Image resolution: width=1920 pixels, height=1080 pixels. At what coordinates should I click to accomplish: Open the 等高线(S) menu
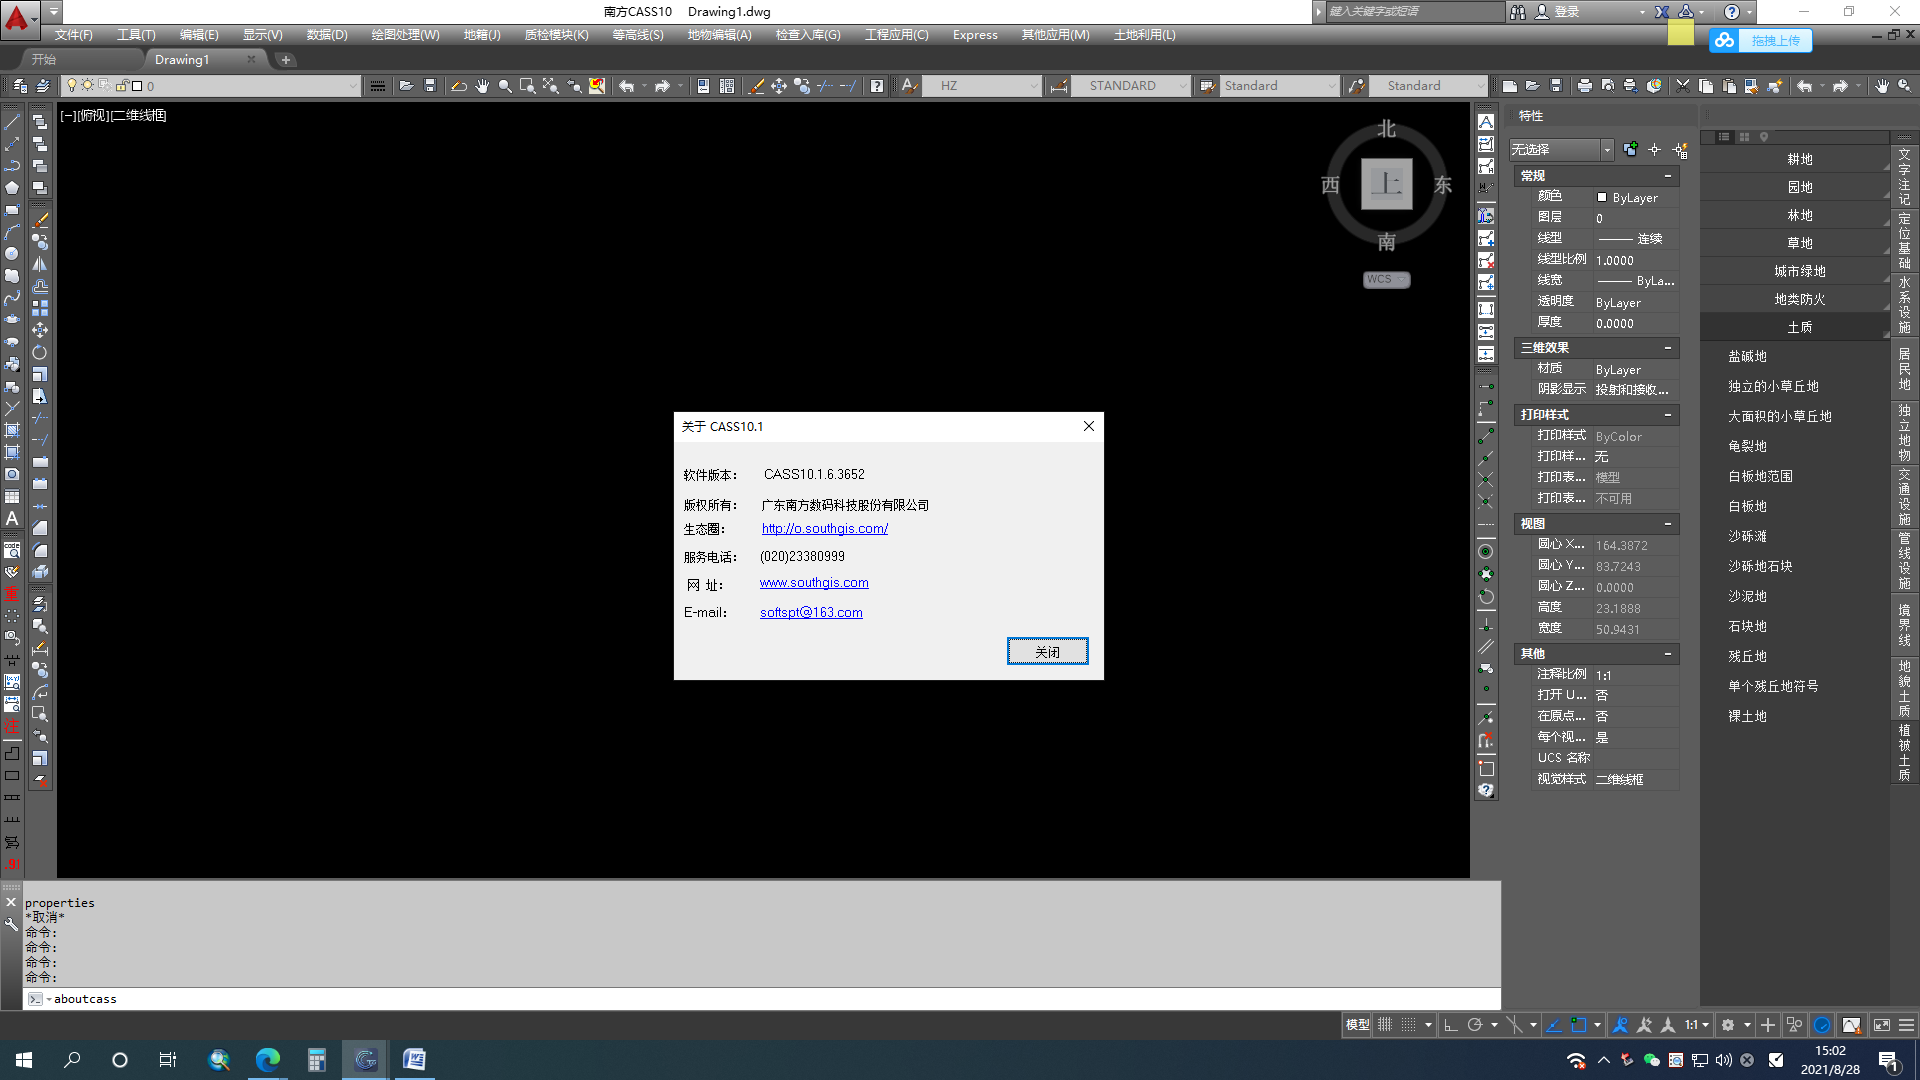coord(638,35)
